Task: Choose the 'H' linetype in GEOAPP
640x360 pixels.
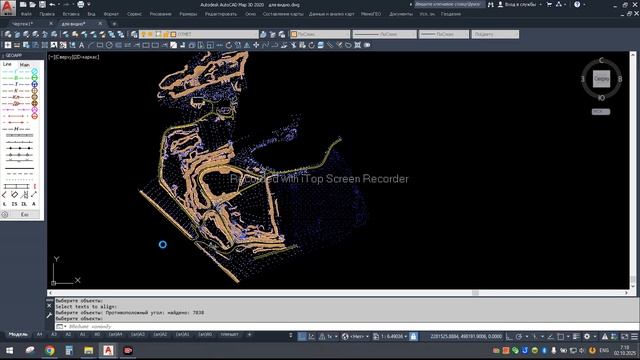Action: click(x=16, y=129)
